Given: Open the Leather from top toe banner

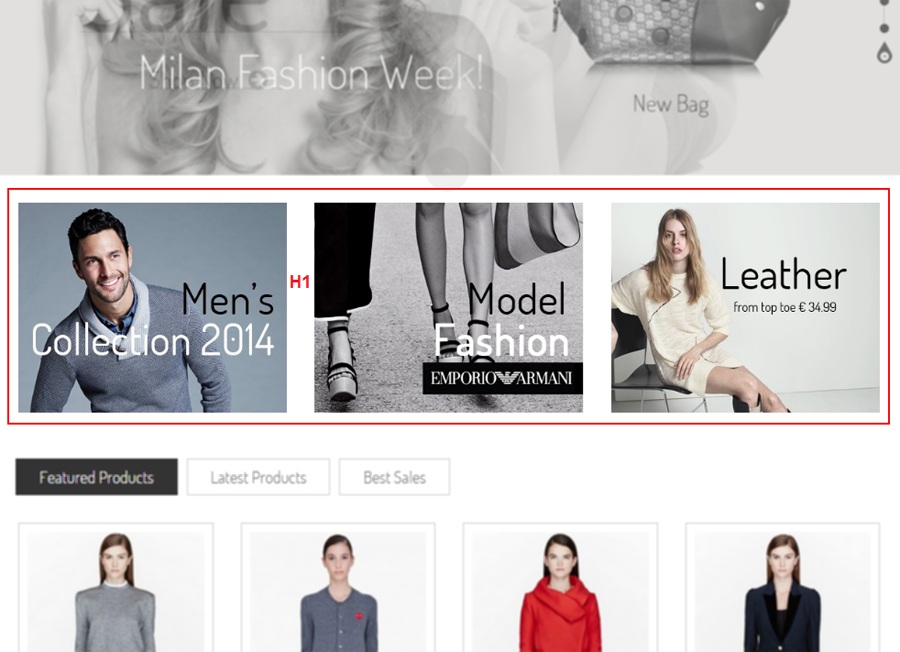Looking at the screenshot, I should tap(745, 308).
